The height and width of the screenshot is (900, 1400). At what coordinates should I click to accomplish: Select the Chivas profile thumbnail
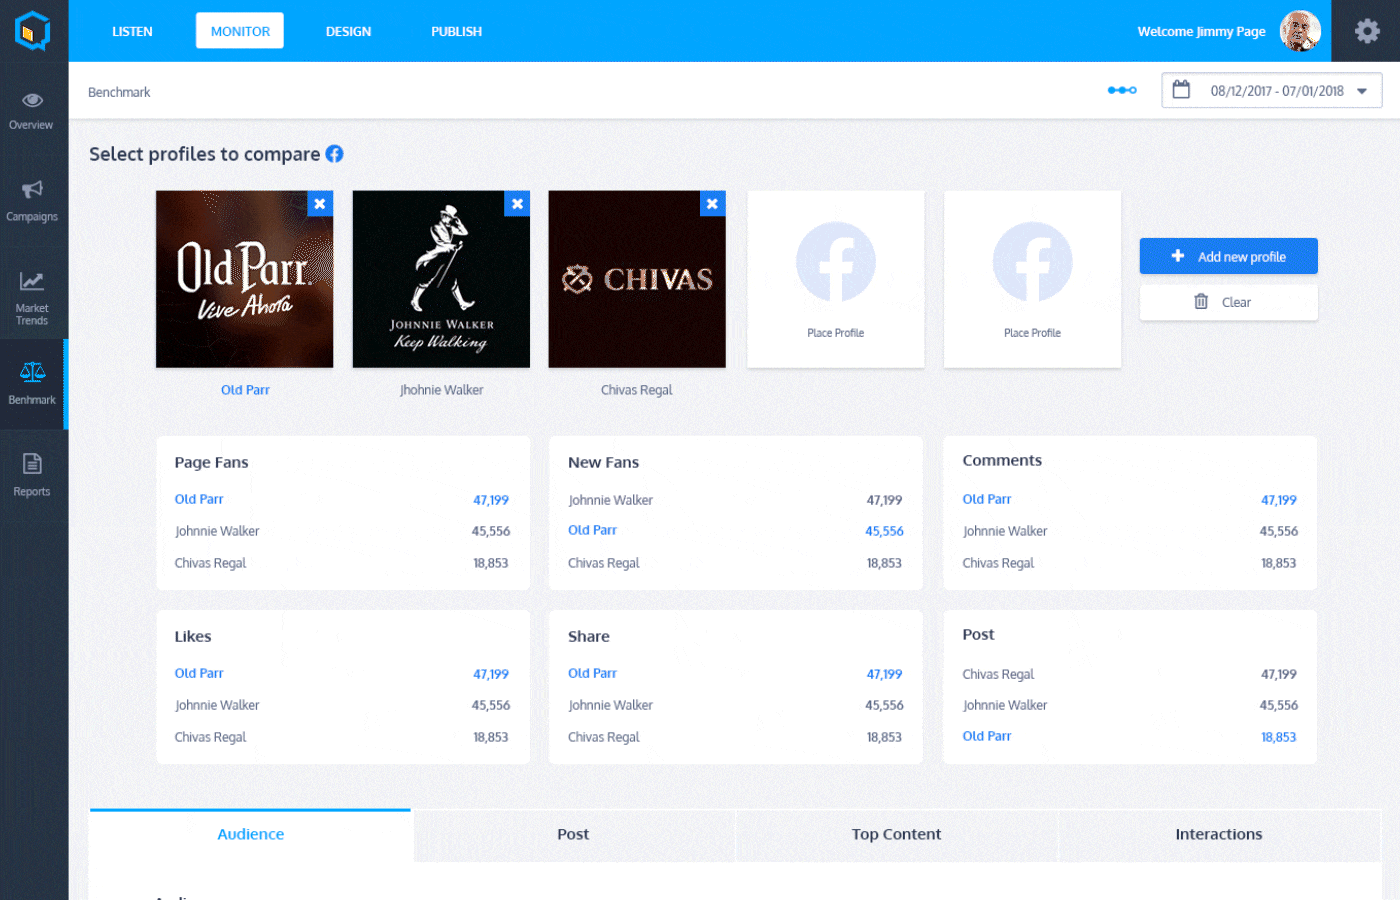(637, 279)
